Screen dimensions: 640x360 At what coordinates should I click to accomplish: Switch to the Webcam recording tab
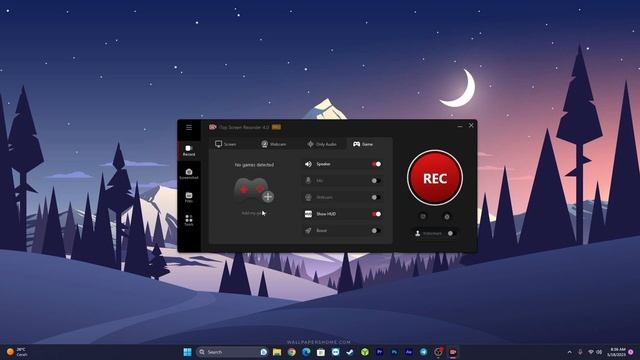(x=273, y=144)
